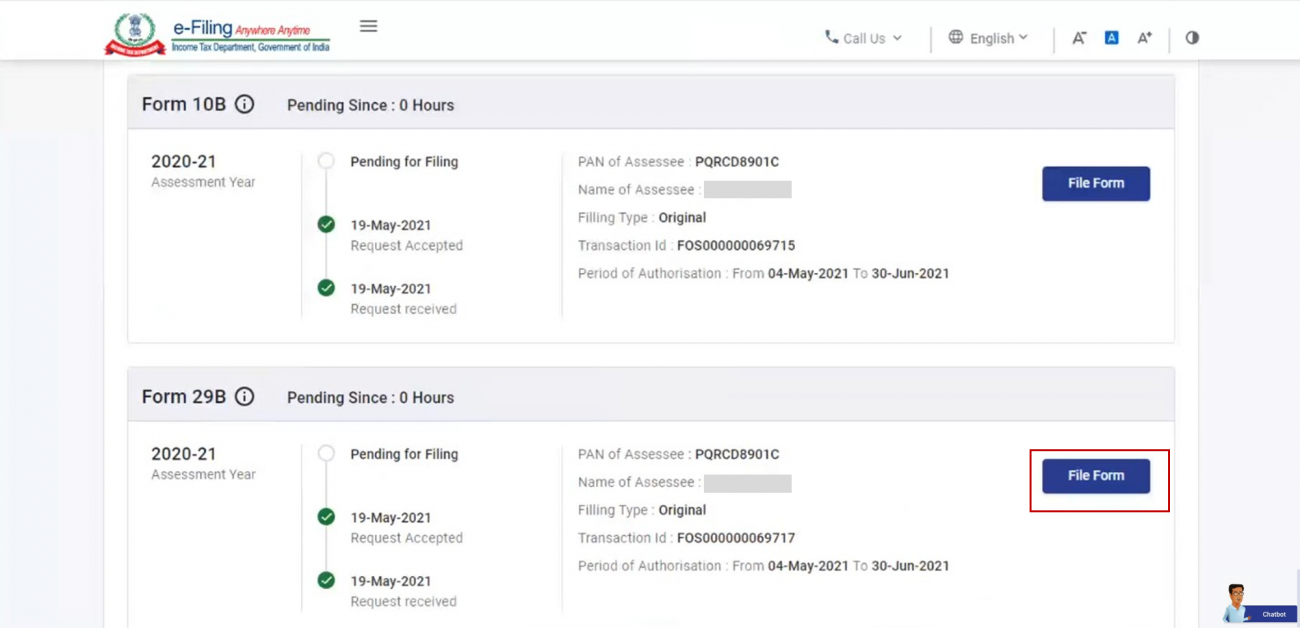Open the English language dropdown

click(x=989, y=38)
